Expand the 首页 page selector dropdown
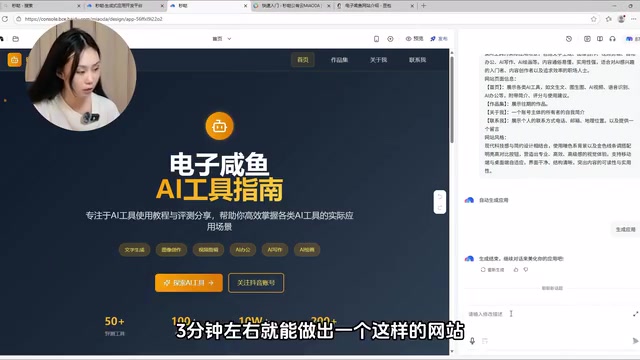 pos(222,39)
